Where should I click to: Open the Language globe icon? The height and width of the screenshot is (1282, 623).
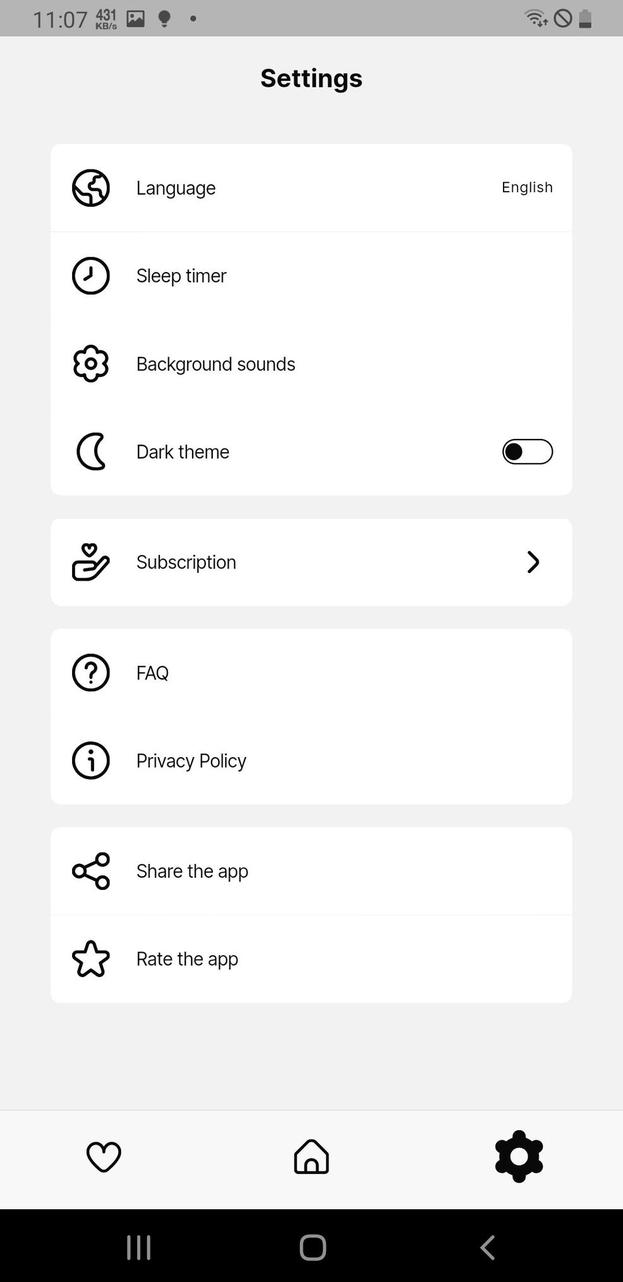[x=91, y=187]
